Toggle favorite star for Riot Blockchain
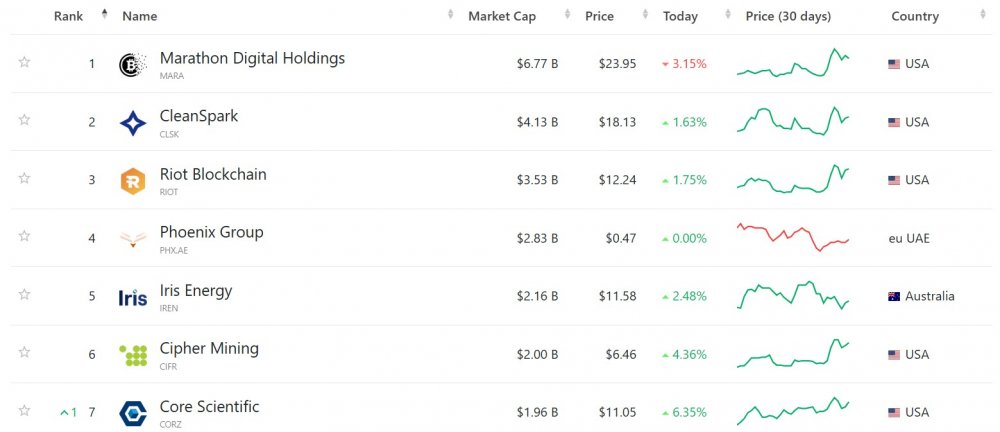Viewport: 1000px width, 432px height. click(24, 178)
